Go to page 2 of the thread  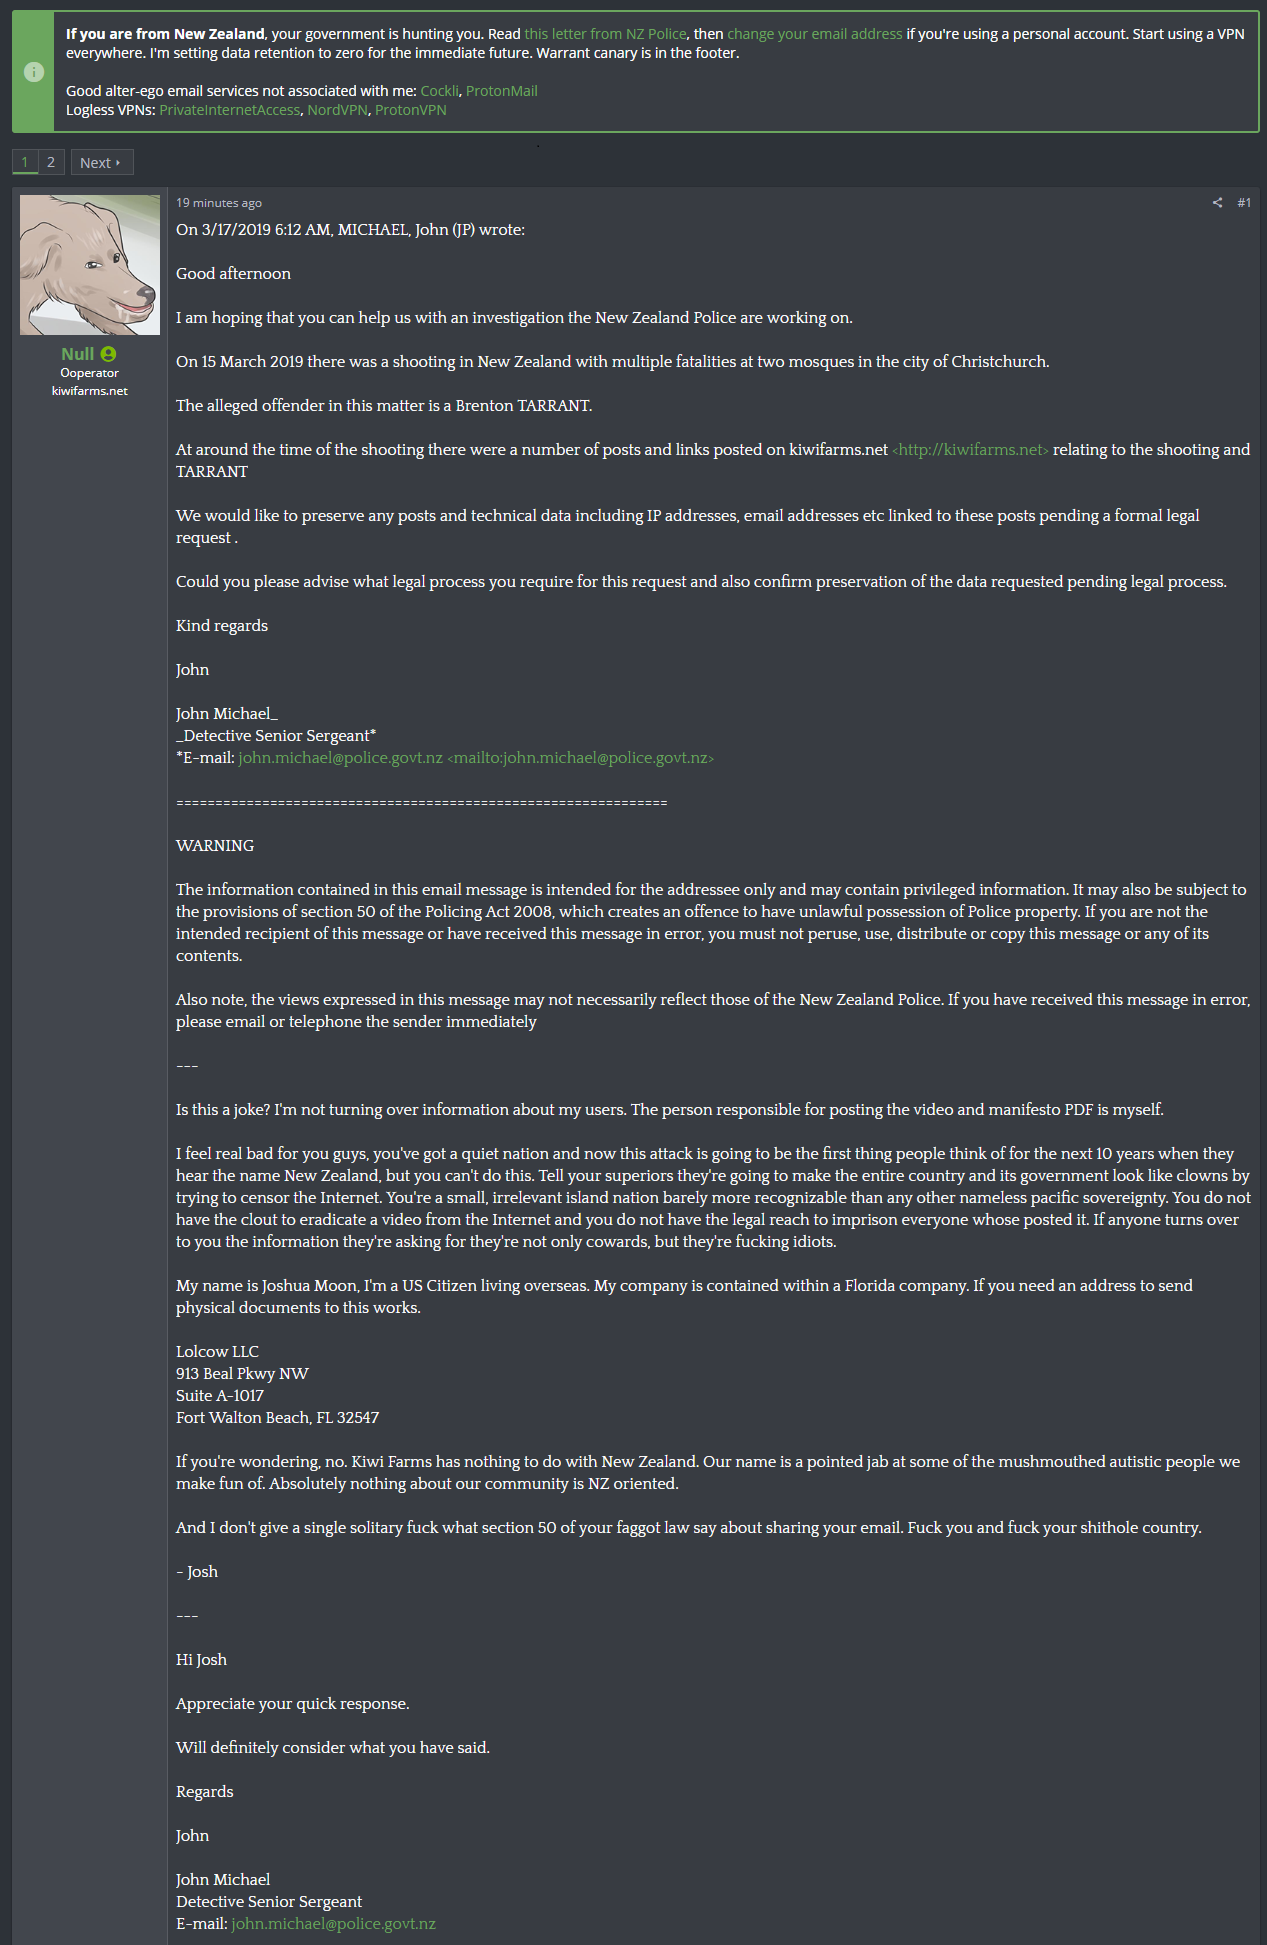[x=51, y=162]
